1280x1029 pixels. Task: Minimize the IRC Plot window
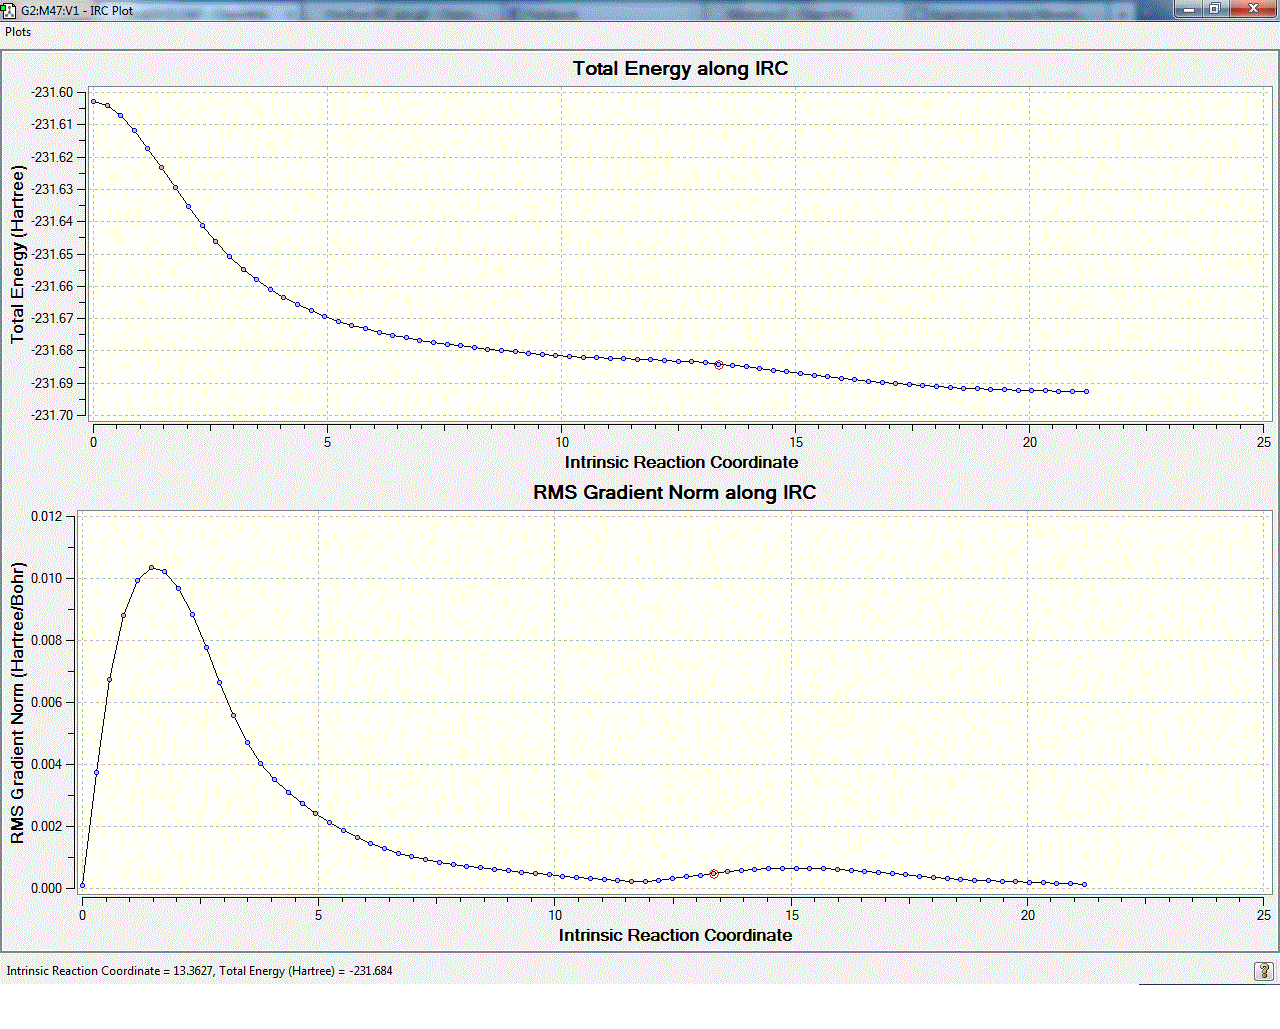(1188, 9)
